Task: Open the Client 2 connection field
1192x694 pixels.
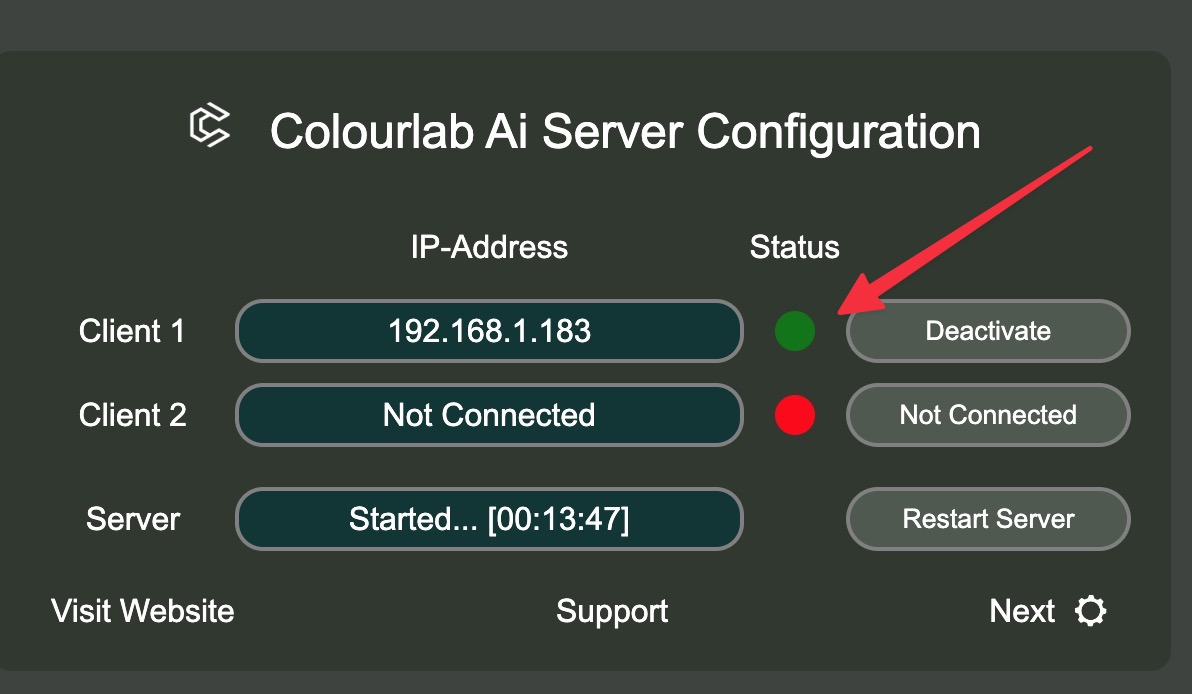Action: coord(489,415)
